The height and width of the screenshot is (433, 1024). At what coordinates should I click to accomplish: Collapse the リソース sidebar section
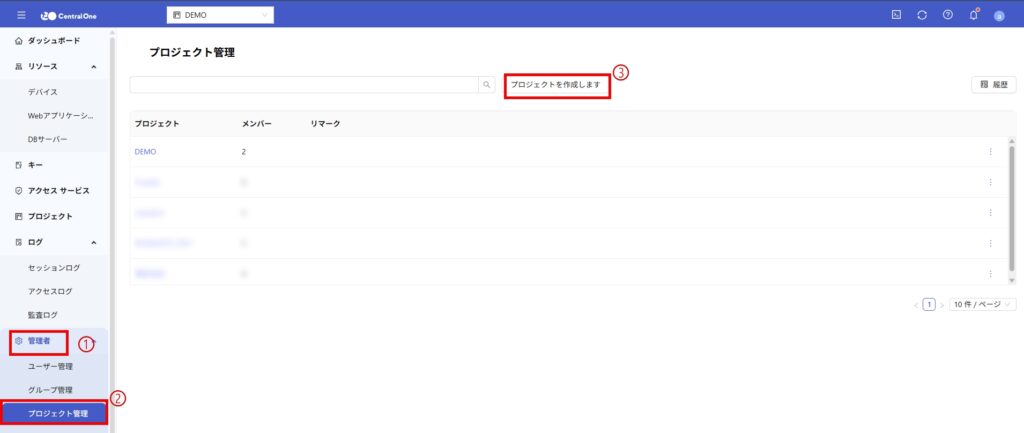point(93,66)
